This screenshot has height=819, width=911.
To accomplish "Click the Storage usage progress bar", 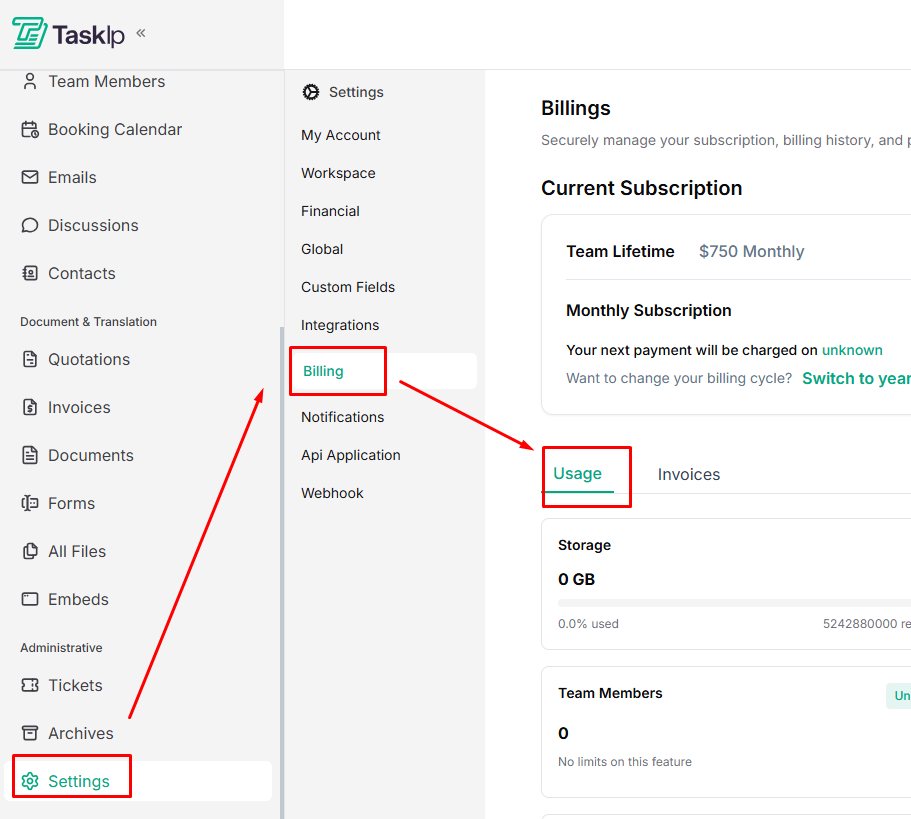I will coord(740,600).
